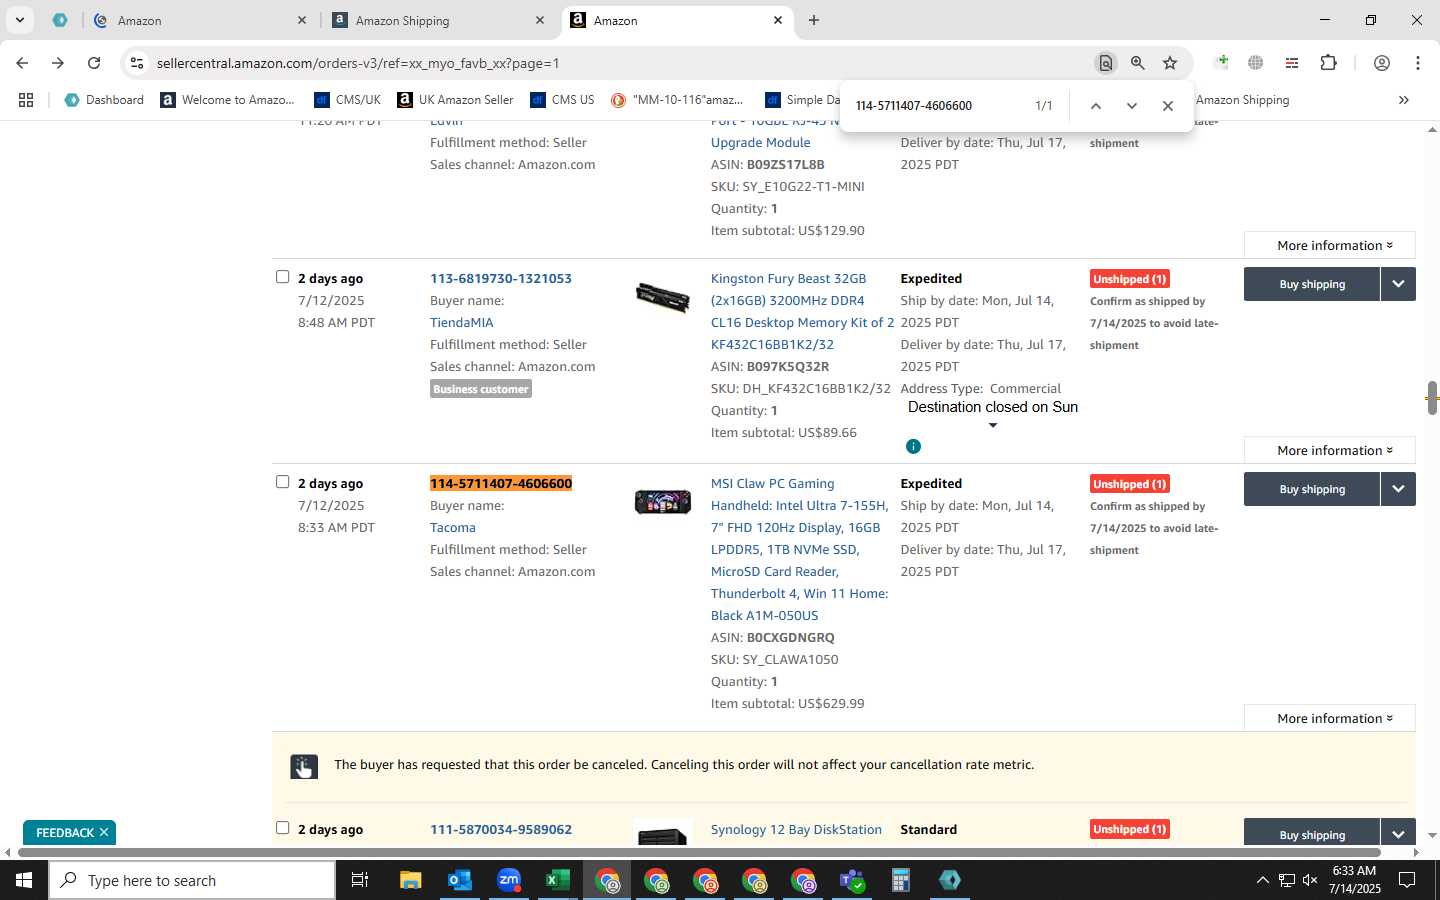Expand More information for Kingston order
Screen dimensions: 1440x900
tap(1330, 450)
